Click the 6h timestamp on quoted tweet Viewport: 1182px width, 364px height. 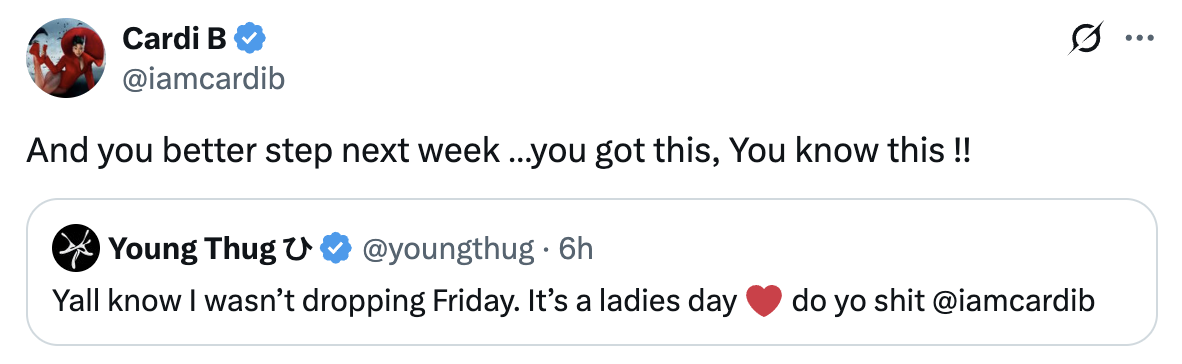pyautogui.click(x=576, y=248)
